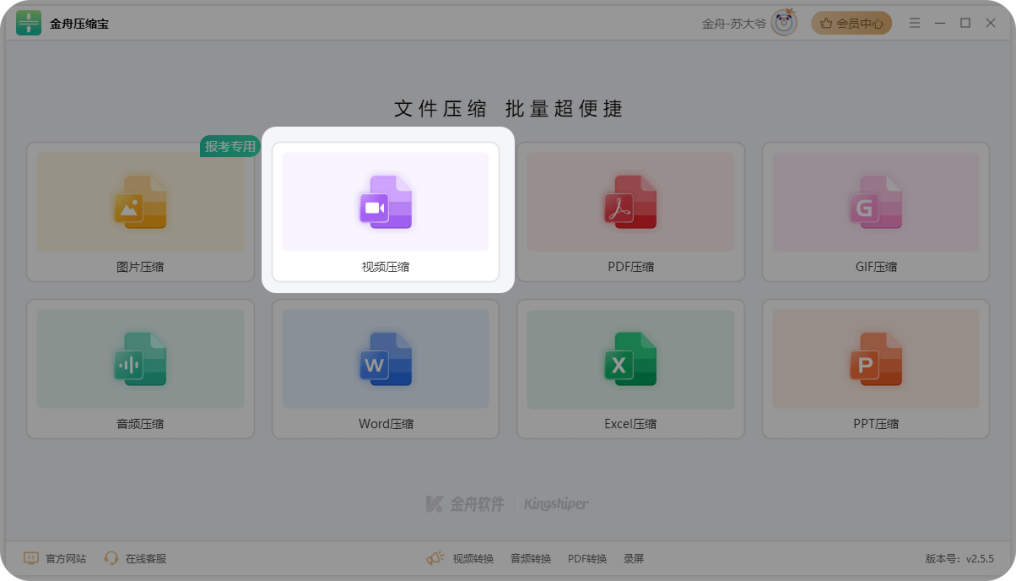Viewport: 1016px width, 581px height.
Task: Click the 录屏 screen recording link
Action: pos(633,558)
